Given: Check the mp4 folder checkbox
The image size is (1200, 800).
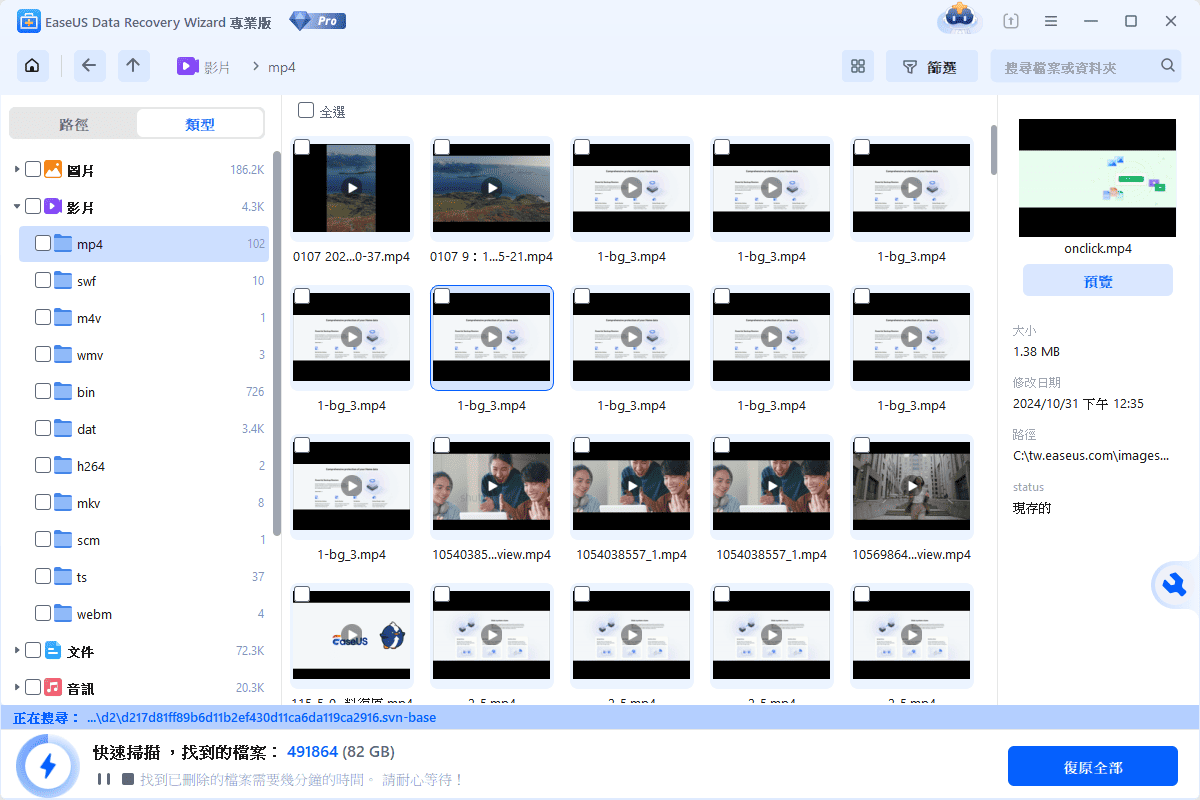Looking at the screenshot, I should (x=43, y=243).
